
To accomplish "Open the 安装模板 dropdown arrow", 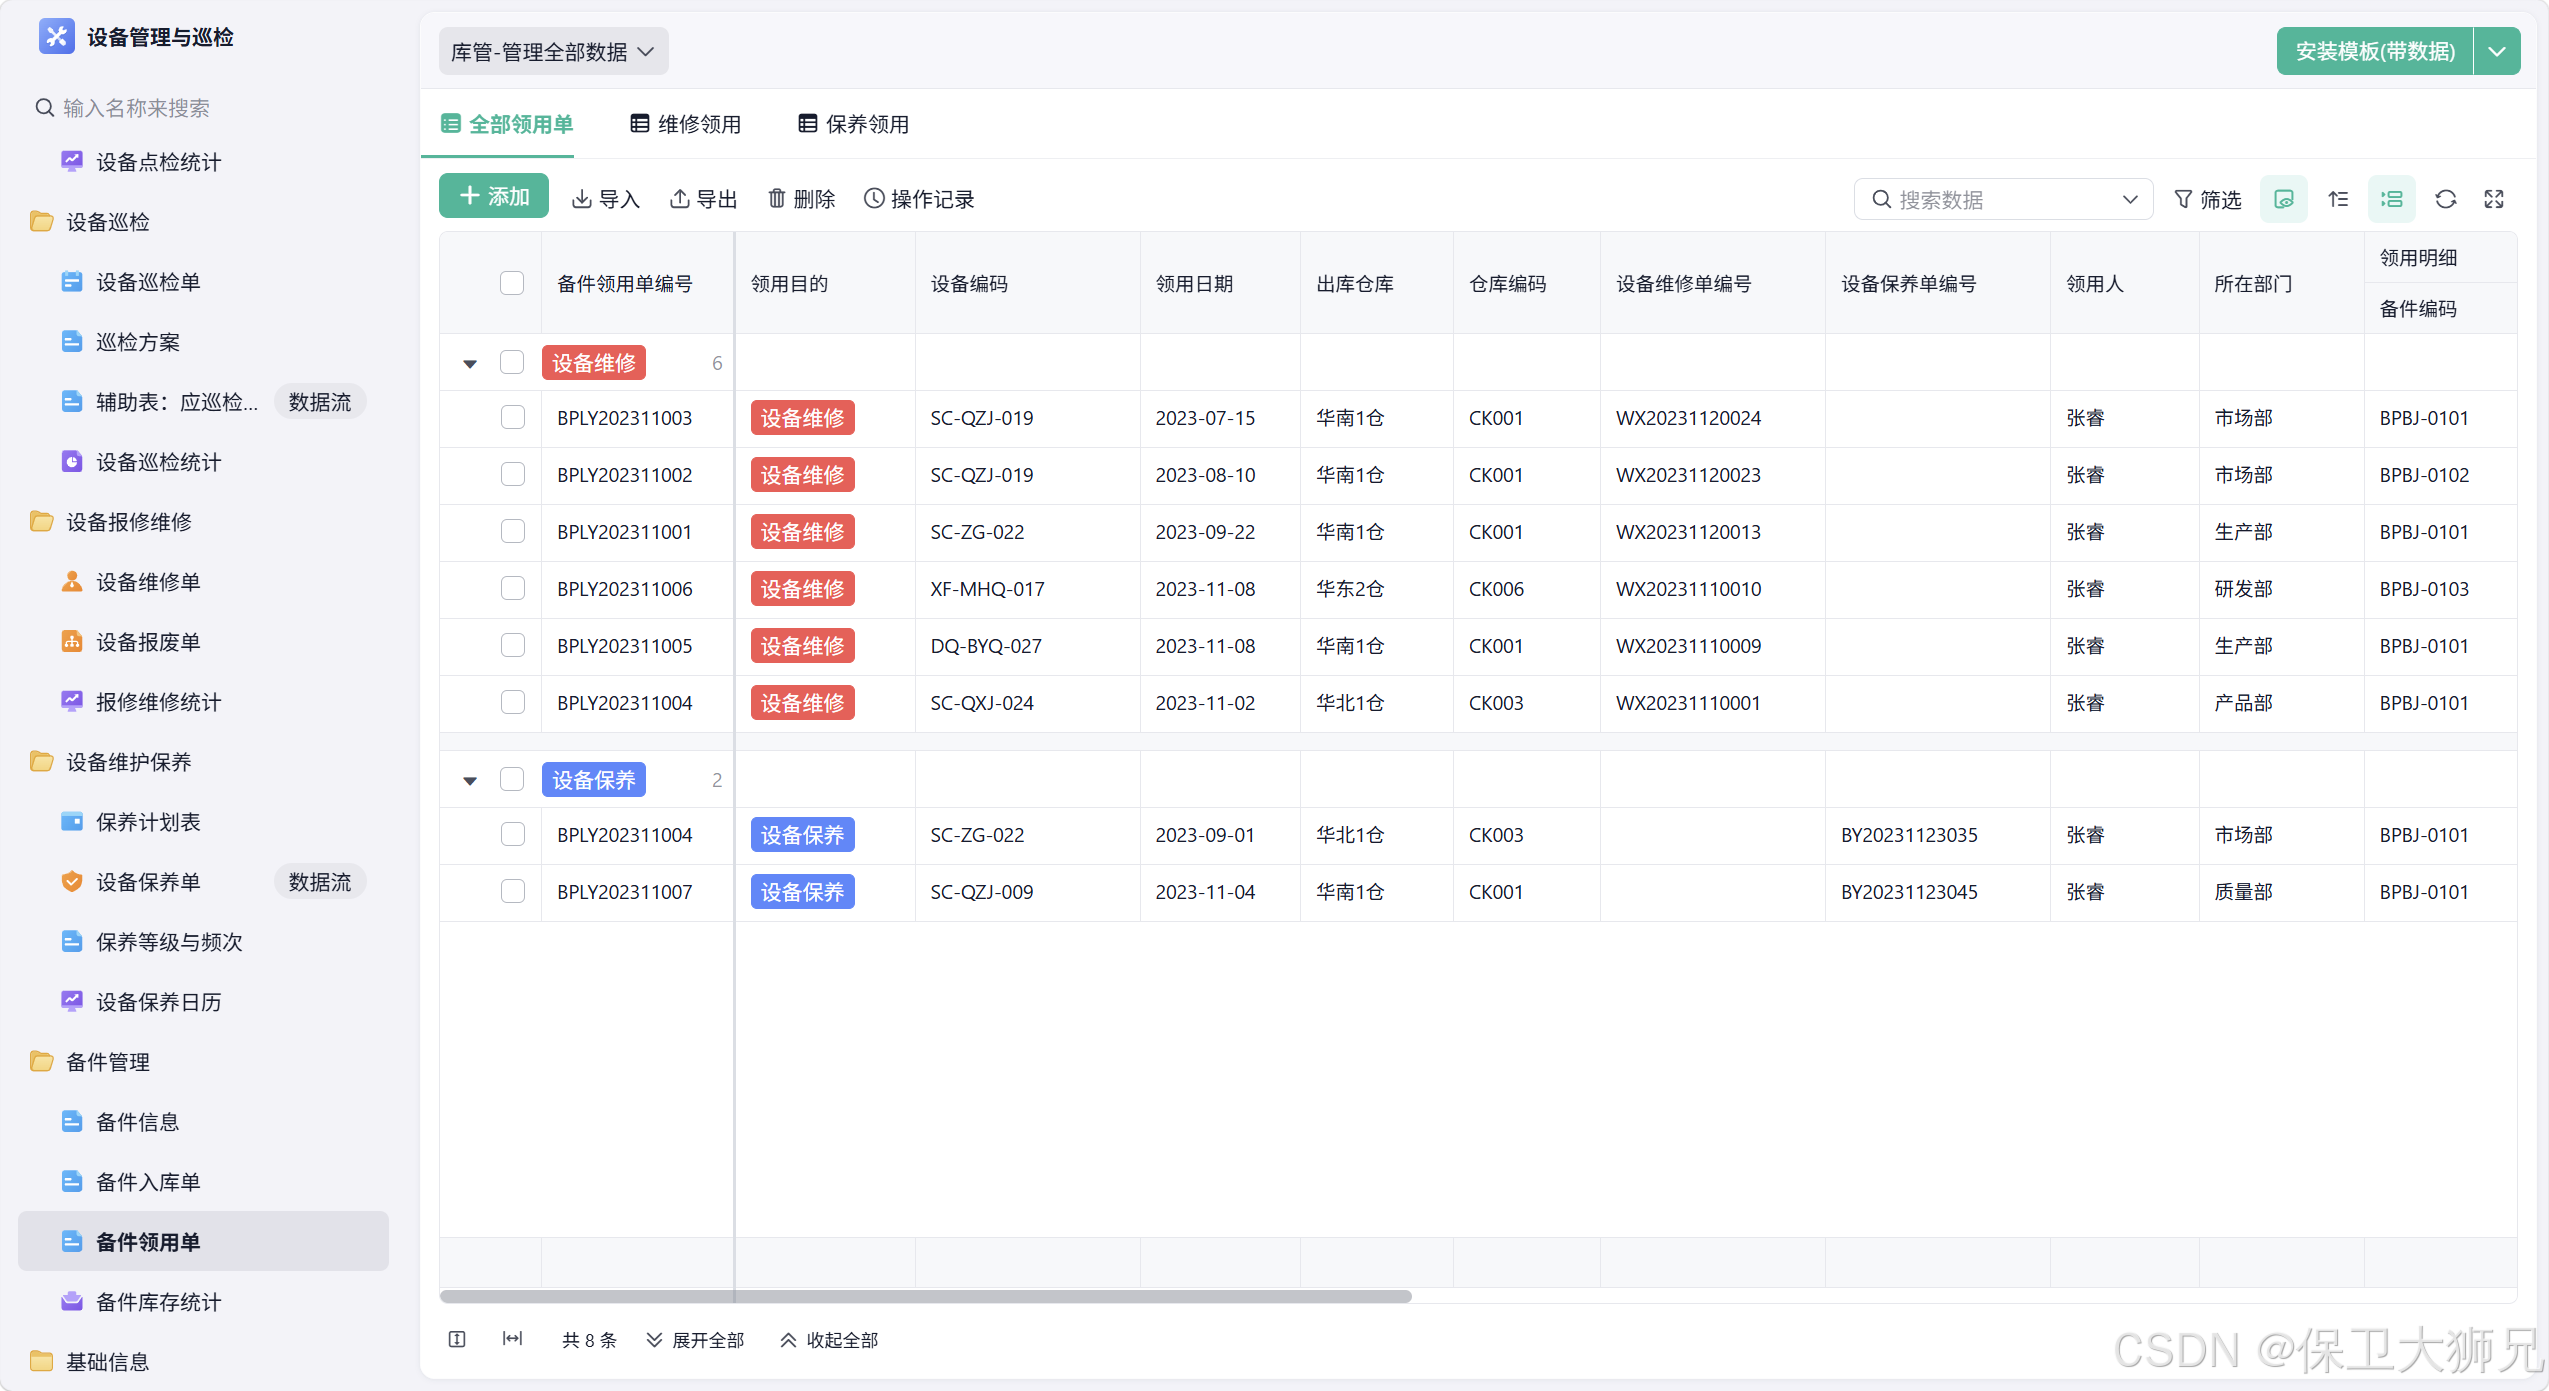I will pyautogui.click(x=2497, y=51).
